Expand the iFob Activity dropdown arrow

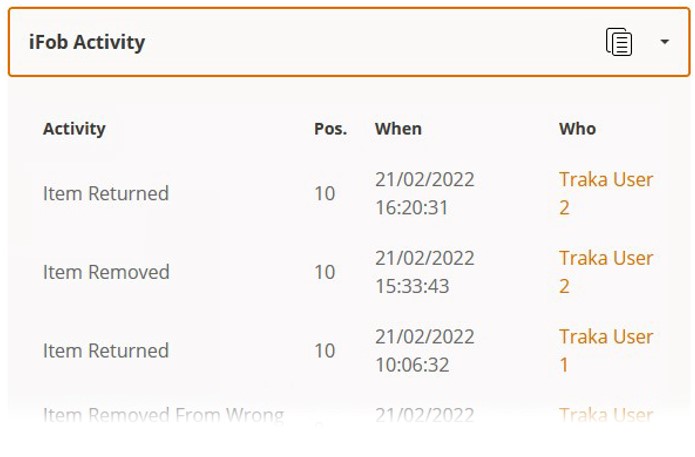click(x=665, y=42)
